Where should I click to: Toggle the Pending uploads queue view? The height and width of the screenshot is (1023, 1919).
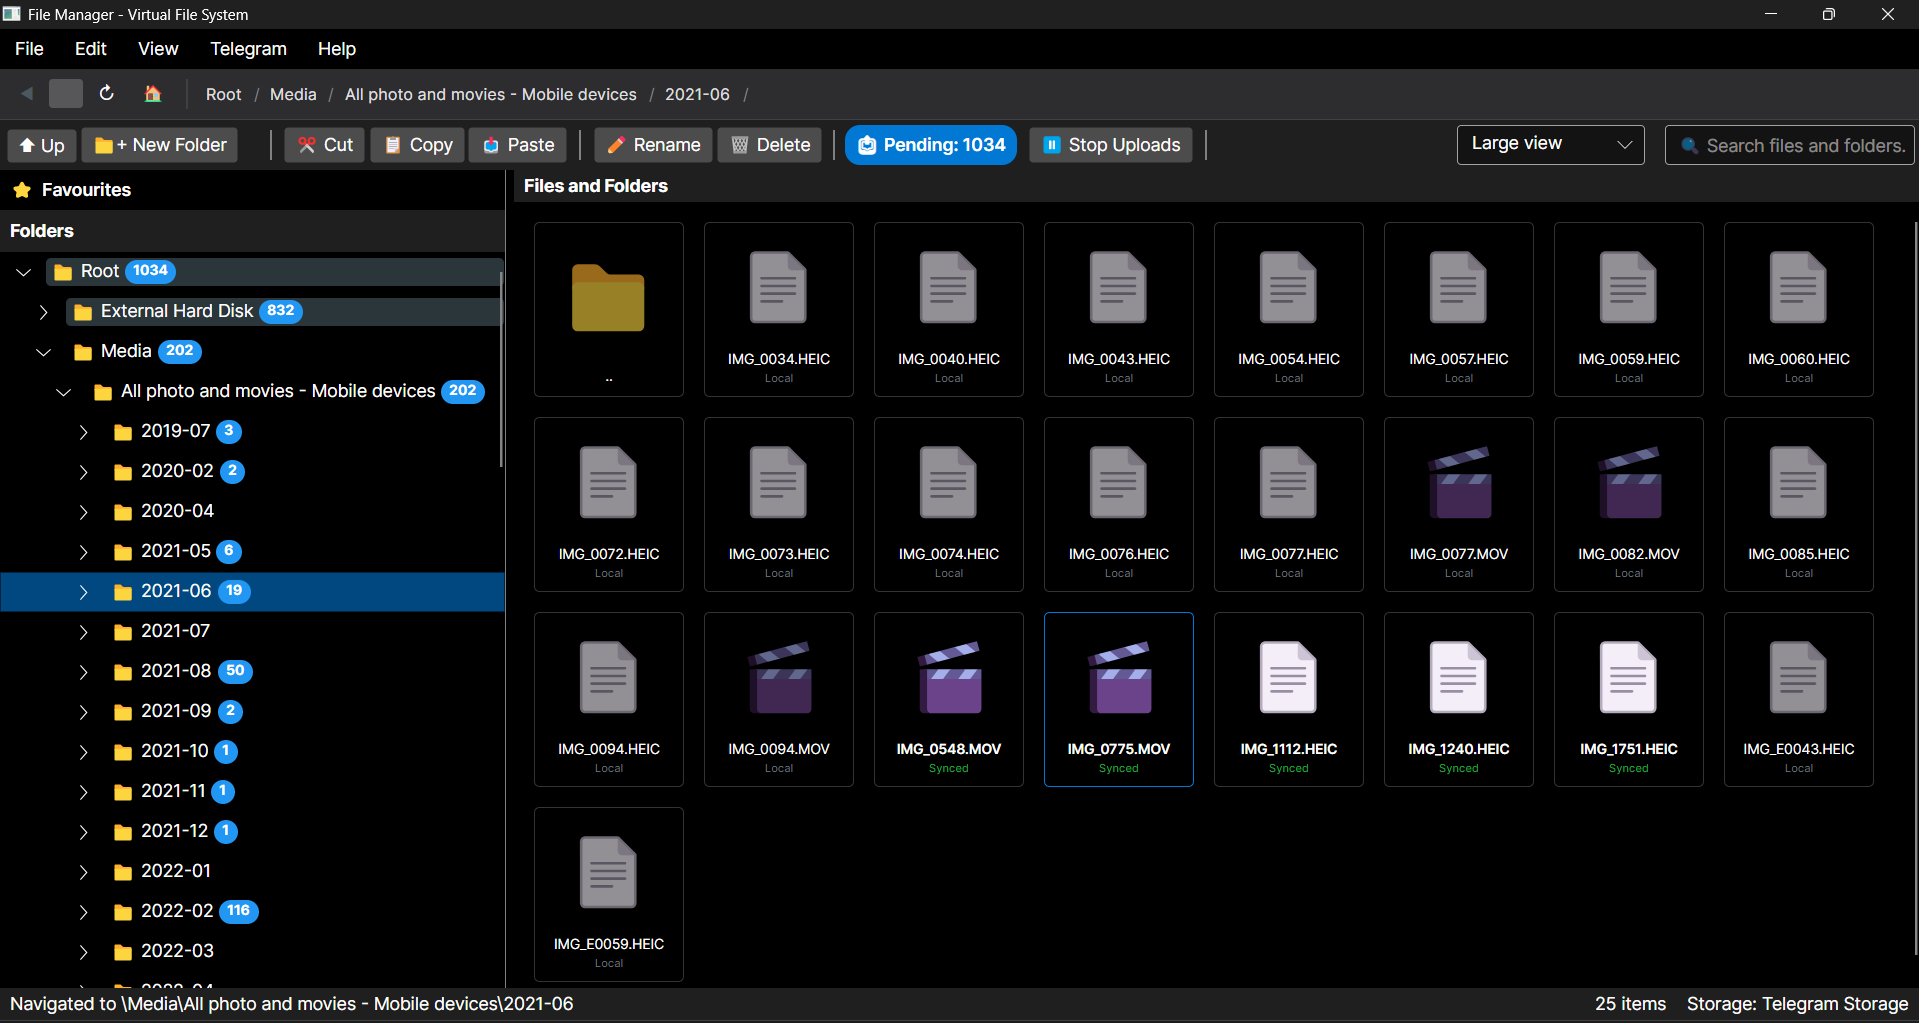coord(929,145)
